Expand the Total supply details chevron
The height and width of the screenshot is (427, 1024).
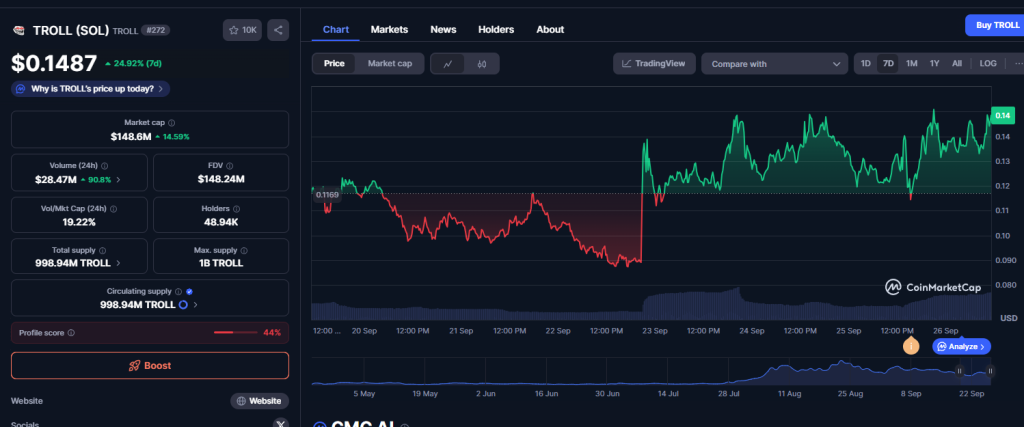[119, 263]
